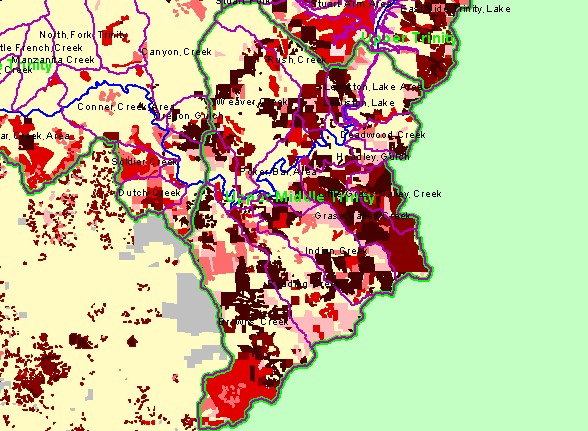Click the green Middle Trinity heading
The height and width of the screenshot is (431, 588).
pos(325,197)
